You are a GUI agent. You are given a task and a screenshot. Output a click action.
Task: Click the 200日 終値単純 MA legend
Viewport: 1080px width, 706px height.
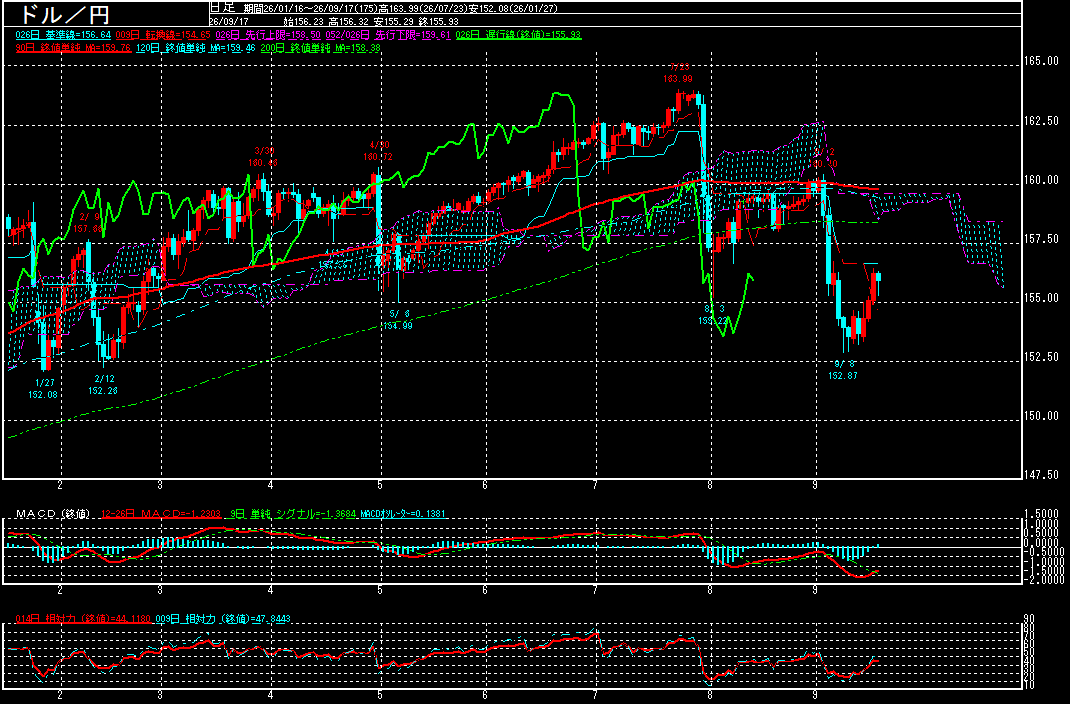tap(320, 48)
